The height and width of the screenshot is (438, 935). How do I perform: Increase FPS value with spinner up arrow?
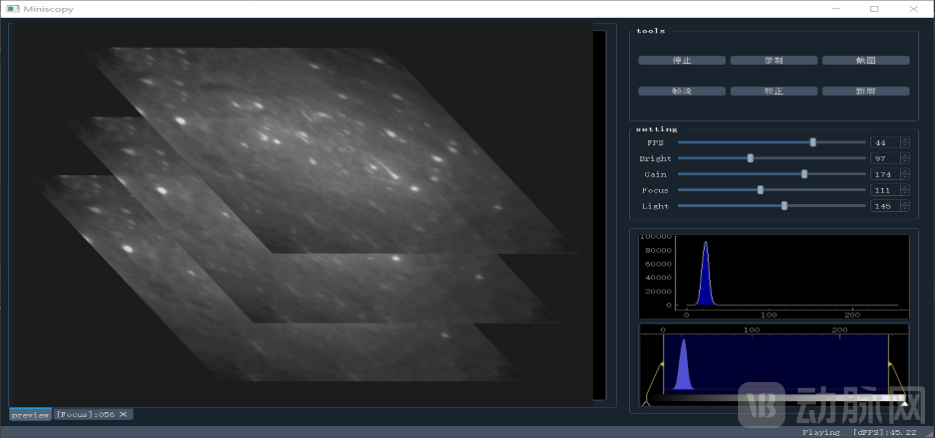[905, 140]
